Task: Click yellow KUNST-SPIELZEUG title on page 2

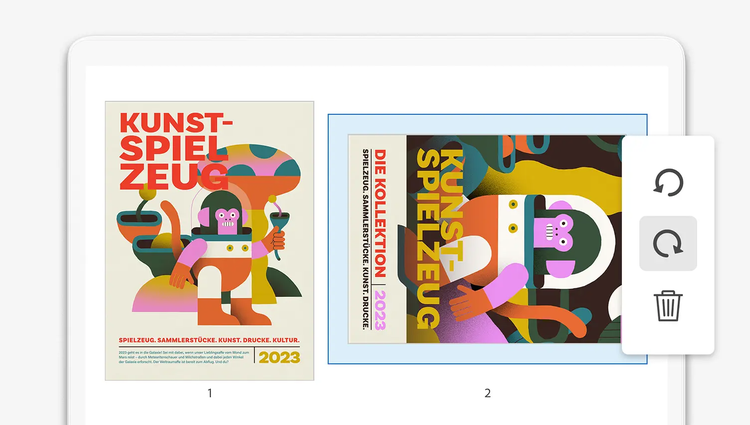Action: point(439,238)
